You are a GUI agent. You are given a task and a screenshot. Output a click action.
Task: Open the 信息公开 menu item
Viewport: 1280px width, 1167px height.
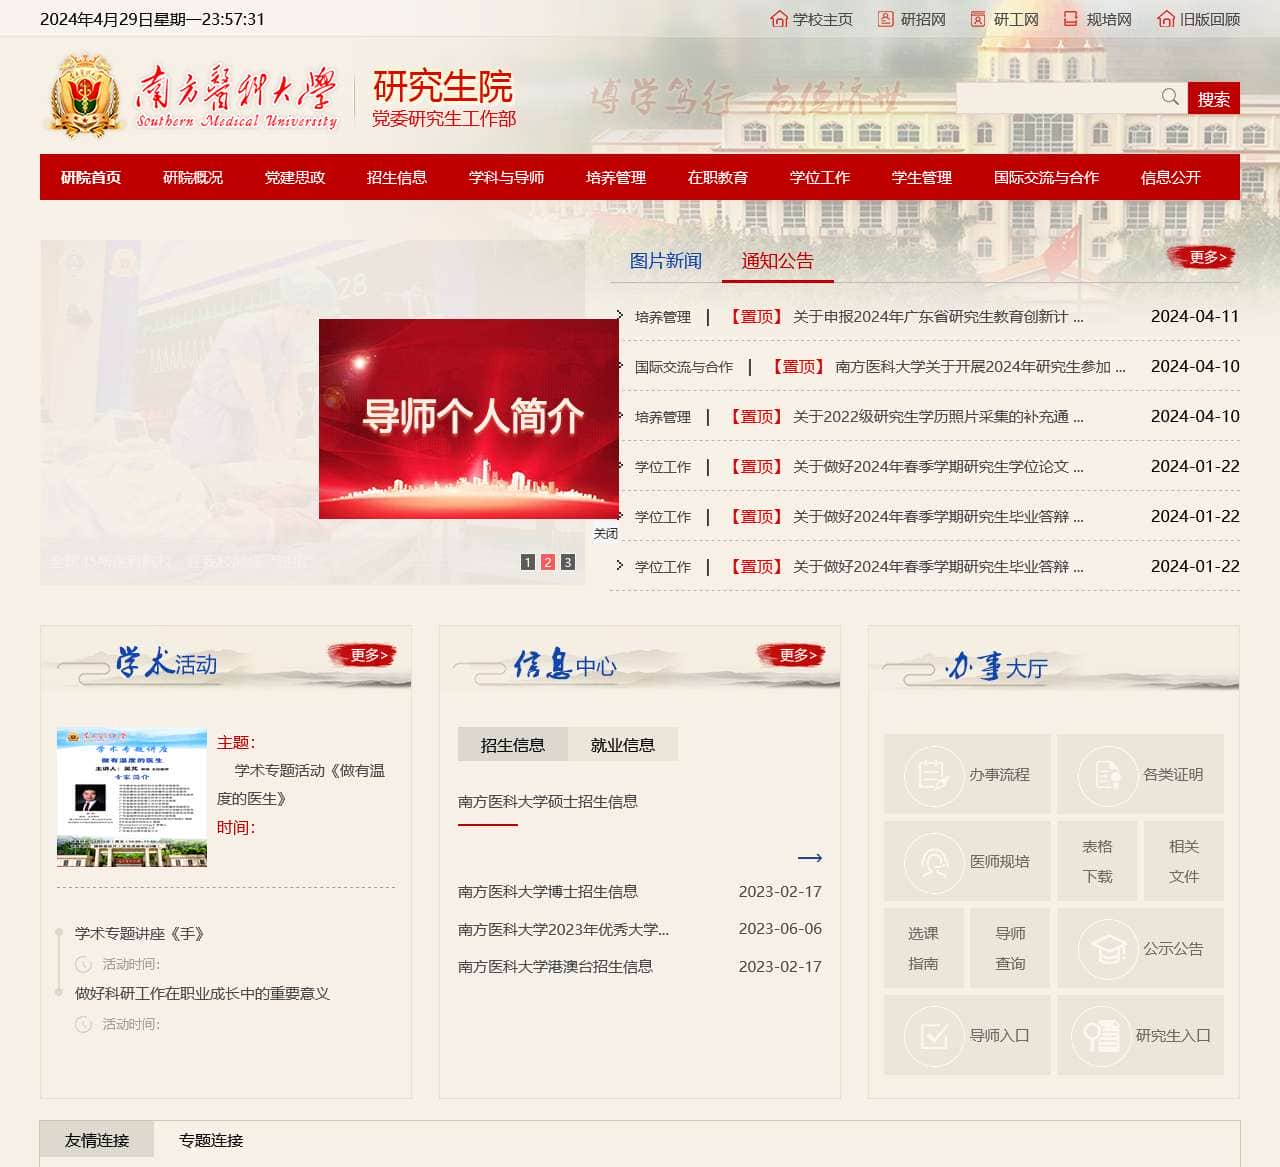1171,177
